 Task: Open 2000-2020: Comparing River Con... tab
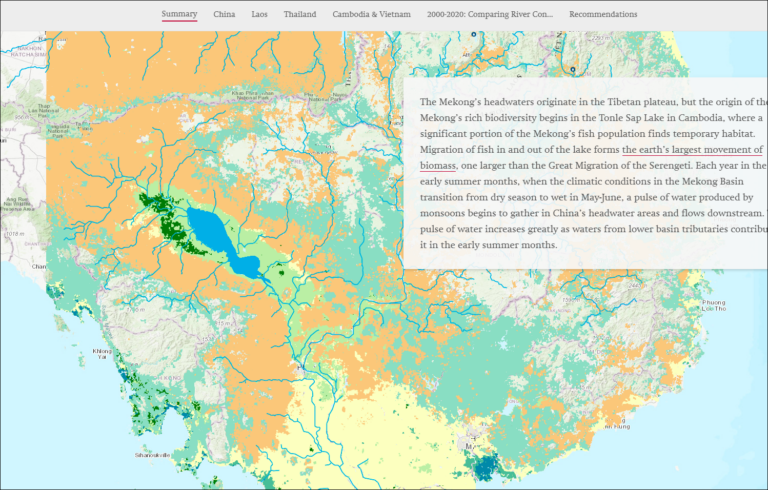[490, 14]
